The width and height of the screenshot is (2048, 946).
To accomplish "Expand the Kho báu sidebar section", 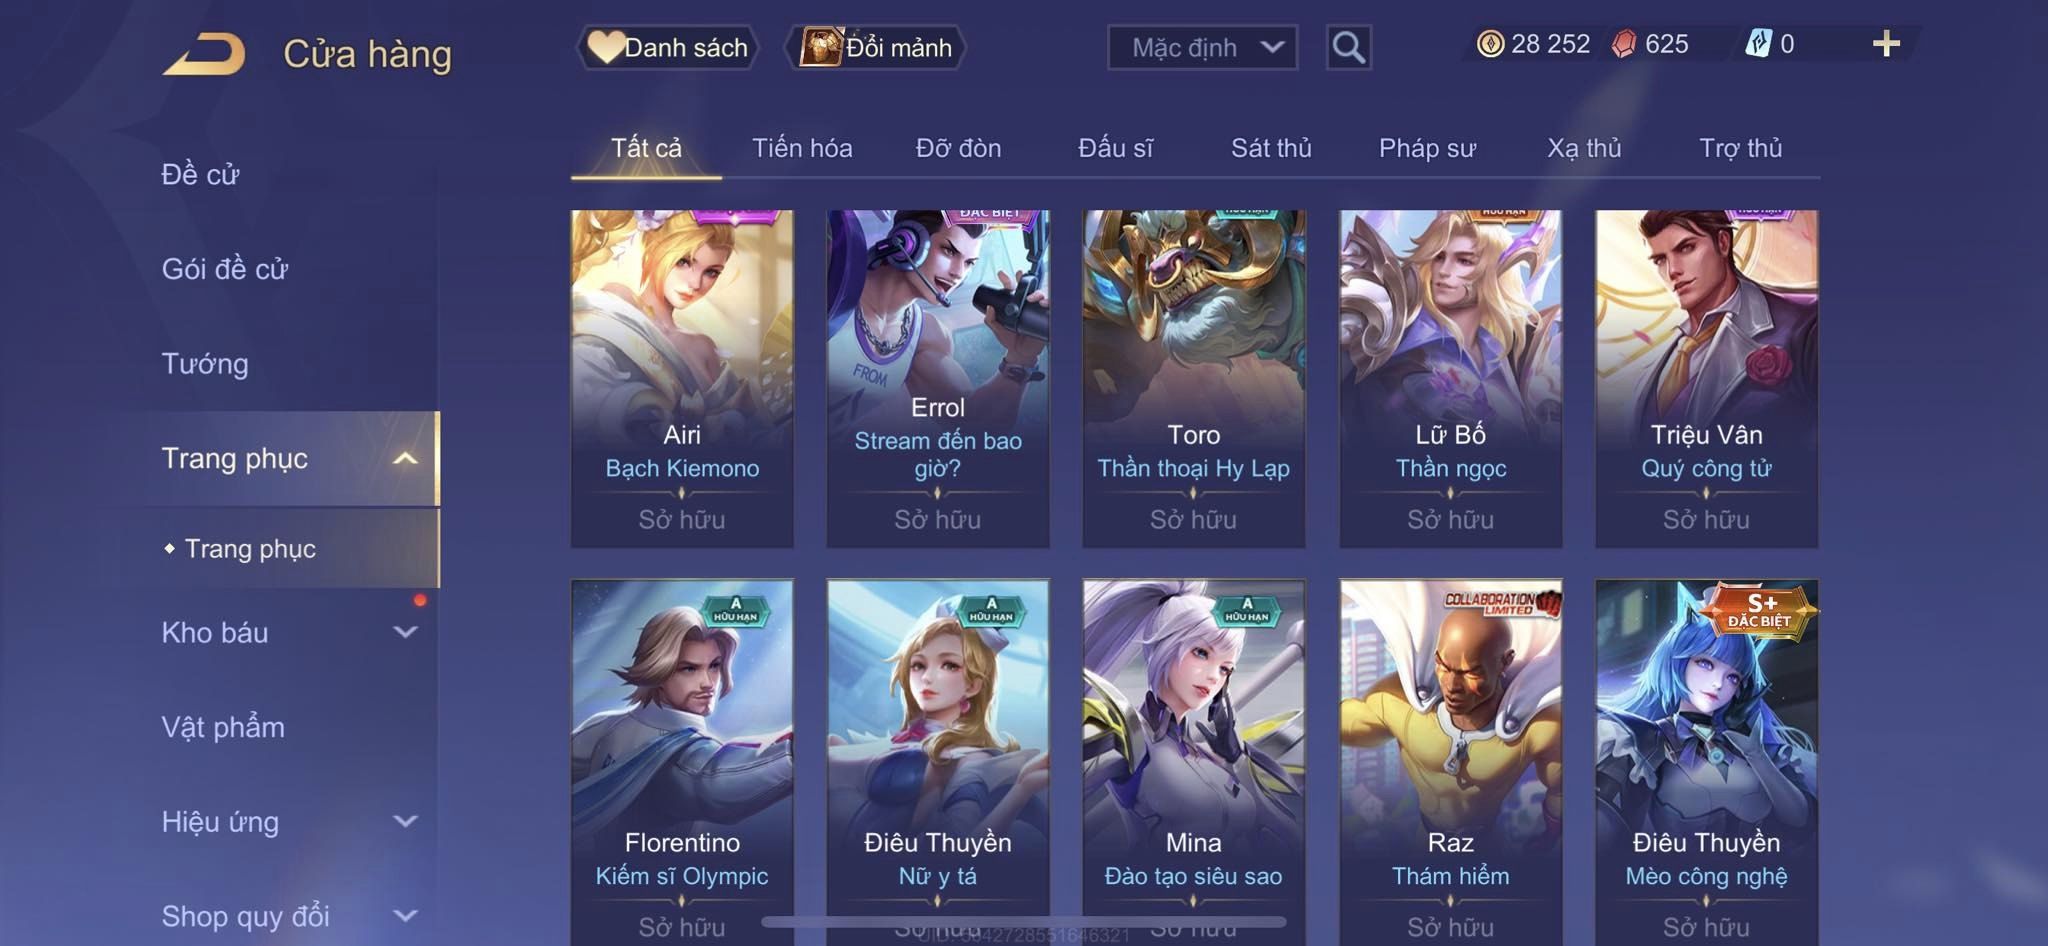I will (405, 632).
